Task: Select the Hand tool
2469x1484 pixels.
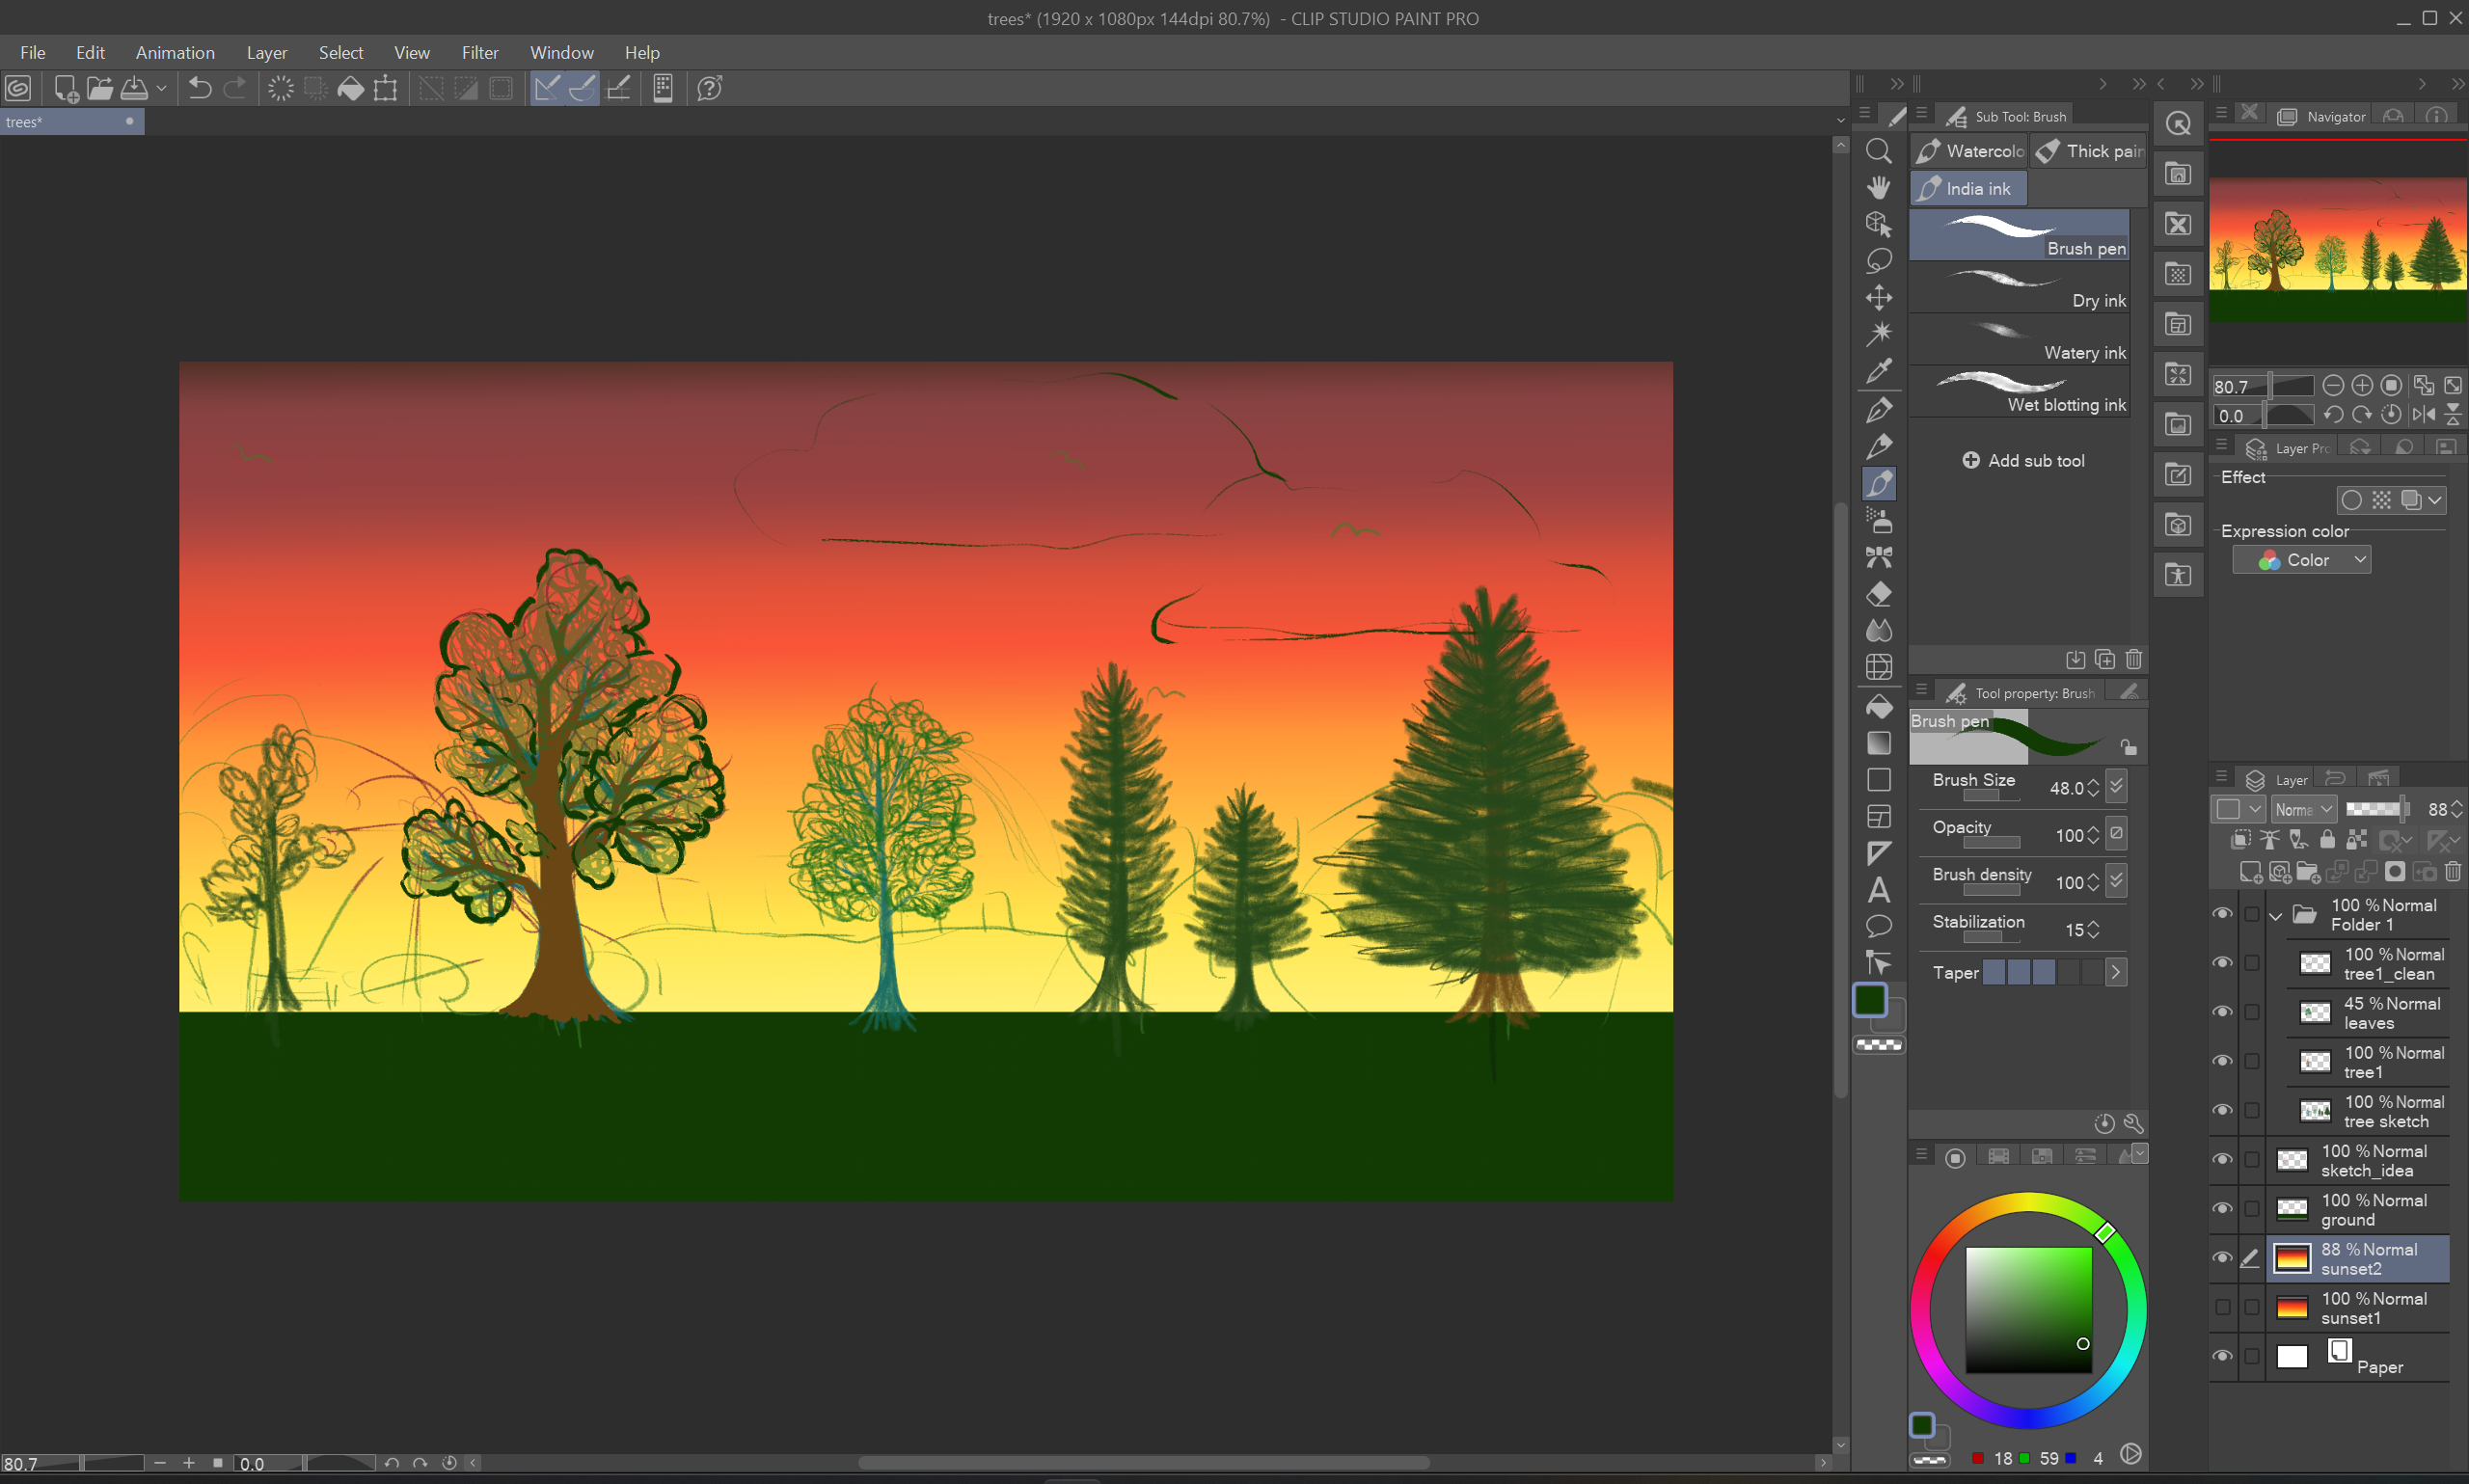Action: point(1880,189)
